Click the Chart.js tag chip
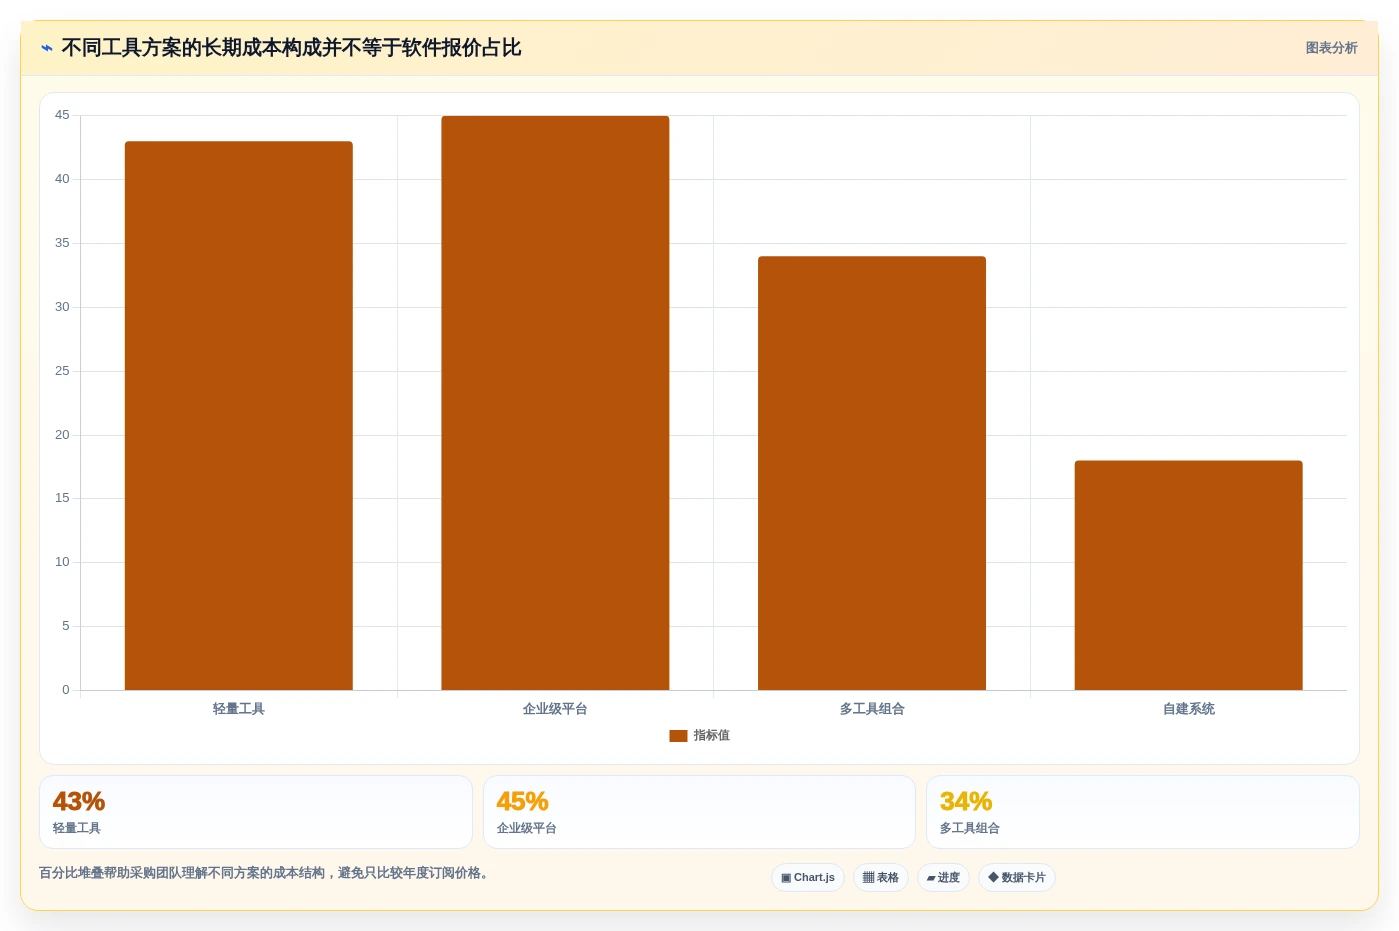 808,878
